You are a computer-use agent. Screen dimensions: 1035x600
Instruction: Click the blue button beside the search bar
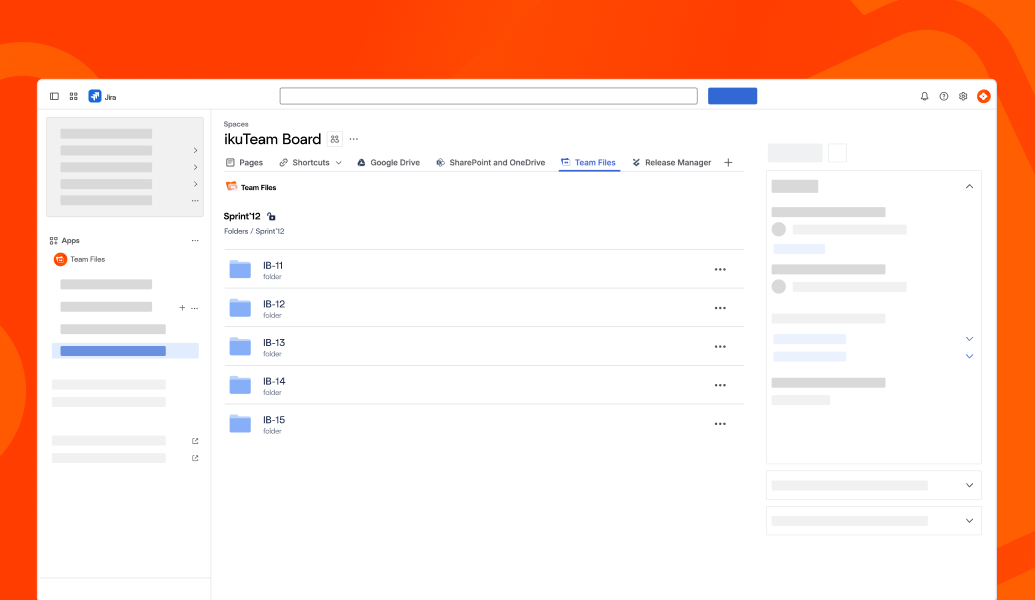coord(732,95)
